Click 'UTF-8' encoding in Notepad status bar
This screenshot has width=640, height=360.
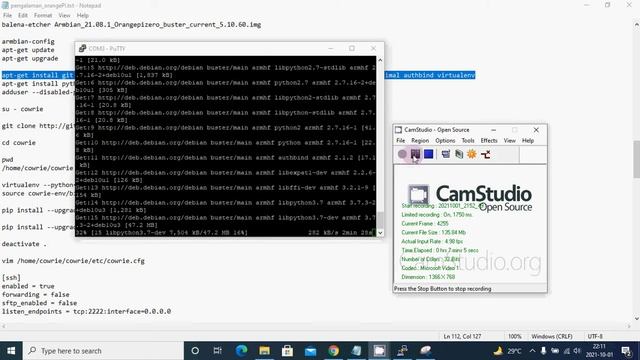595,336
